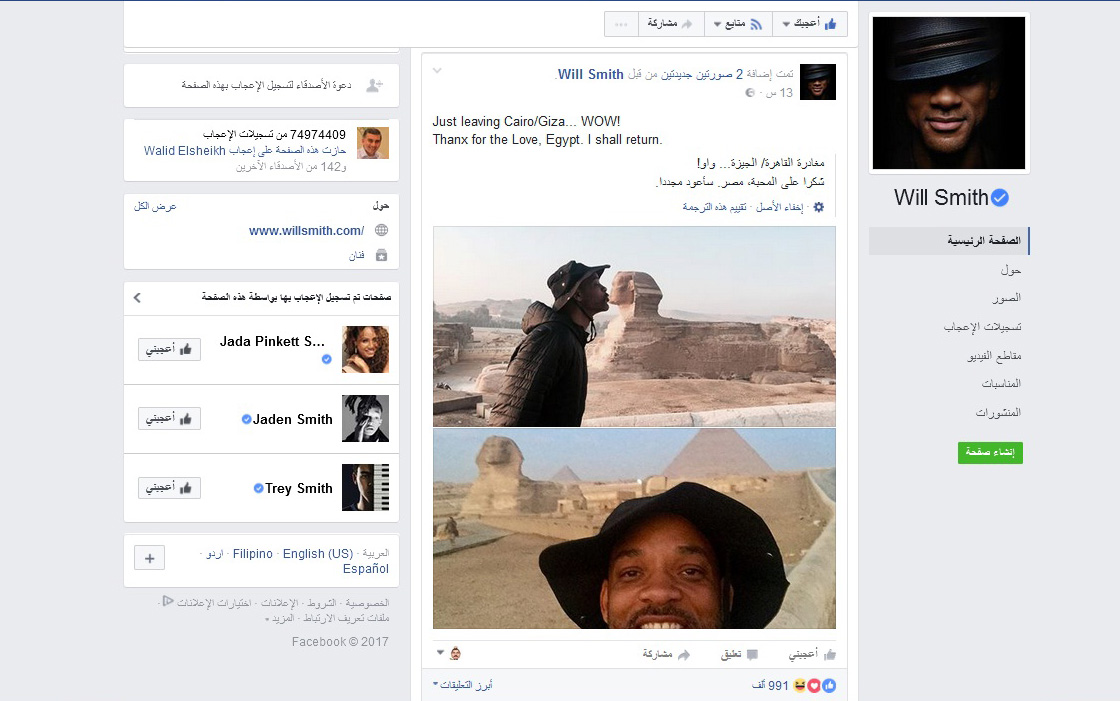
Task: Go to الصور in the page menu
Action: (x=1006, y=298)
